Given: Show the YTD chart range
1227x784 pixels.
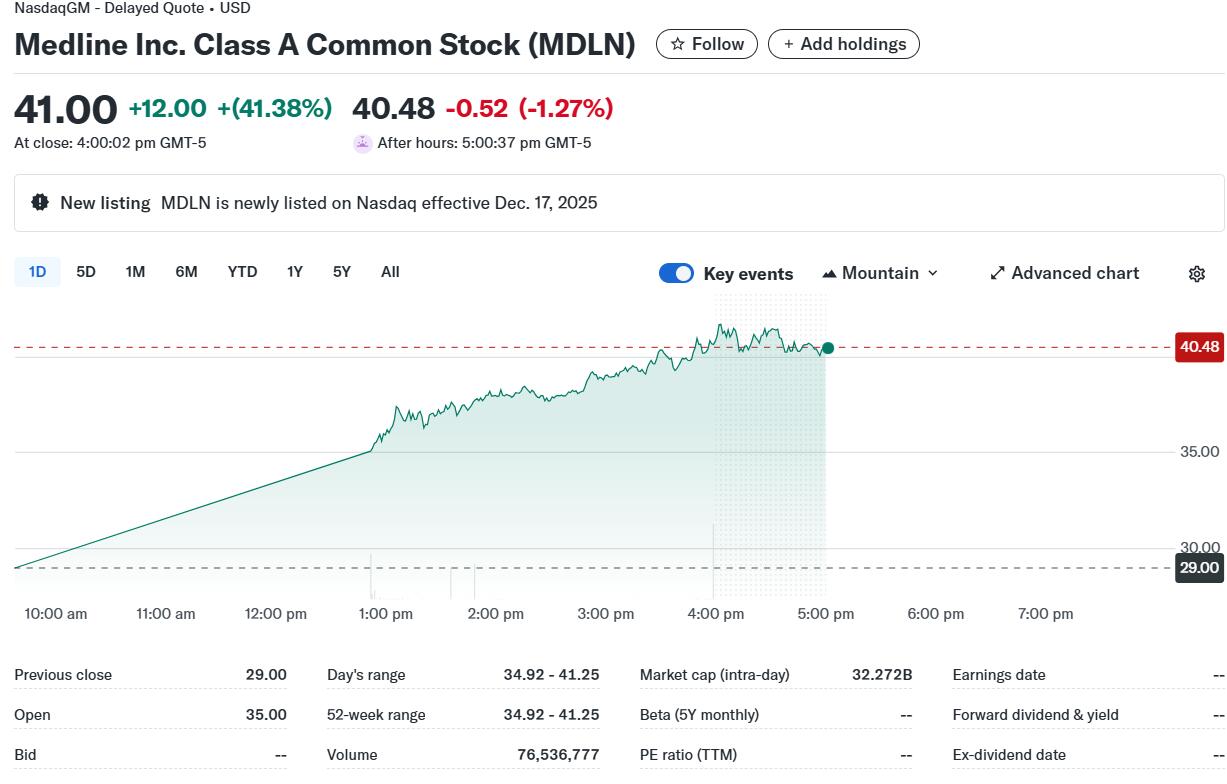Looking at the screenshot, I should [242, 272].
